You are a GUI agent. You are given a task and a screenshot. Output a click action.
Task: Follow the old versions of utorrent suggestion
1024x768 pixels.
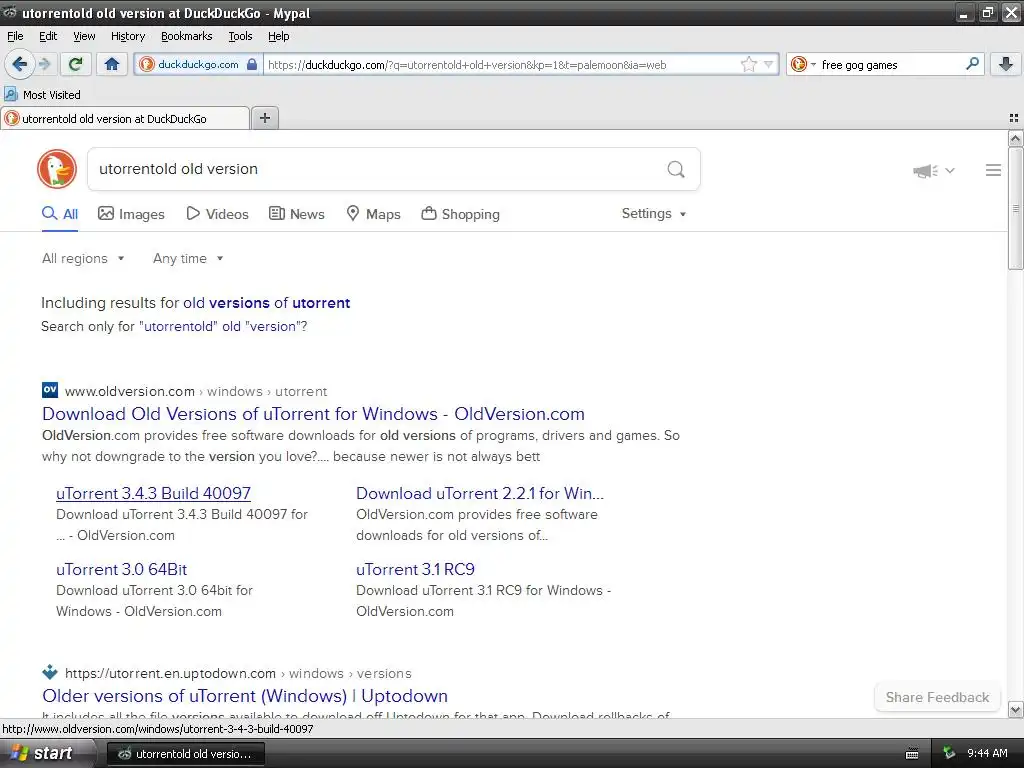coord(266,303)
